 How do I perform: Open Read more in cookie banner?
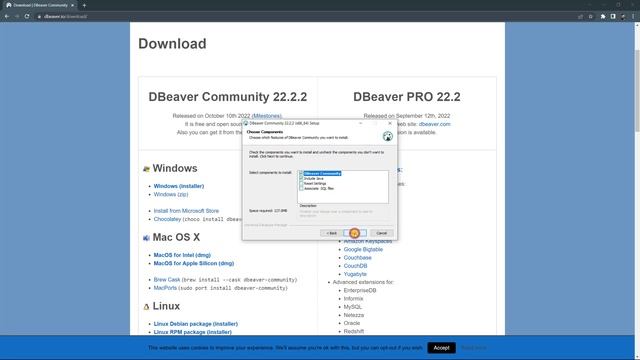tap(473, 348)
